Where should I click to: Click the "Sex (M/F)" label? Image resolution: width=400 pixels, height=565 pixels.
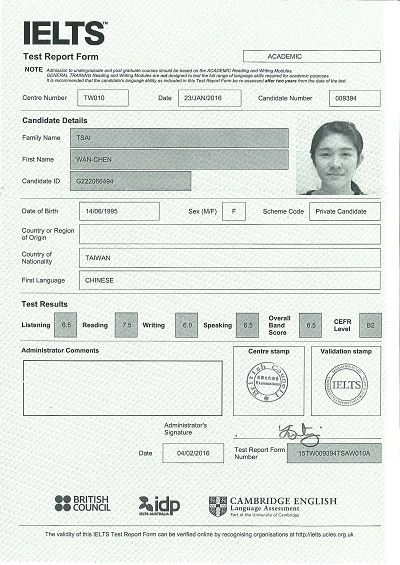pyautogui.click(x=203, y=212)
